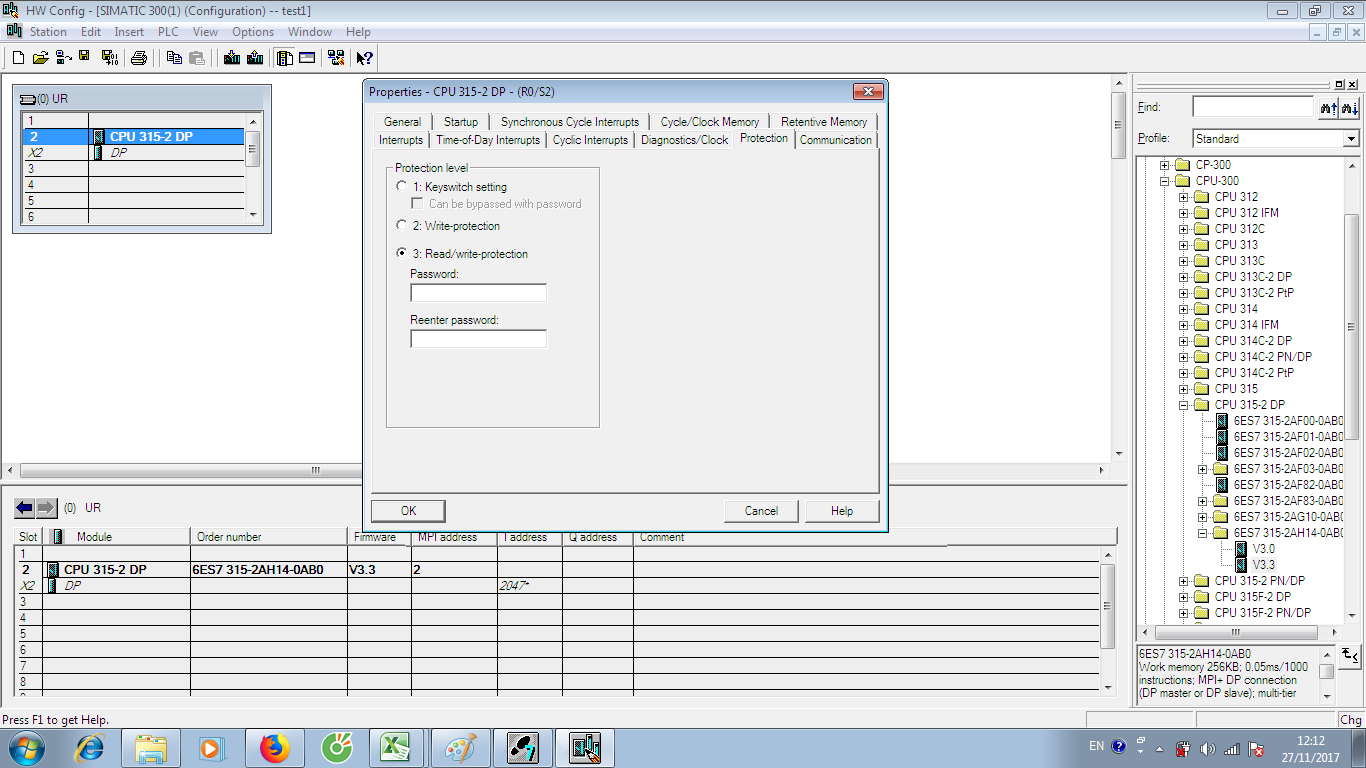Screen dimensions: 1366x768
Task: Click the find-downward binoculars icon in catalog
Action: [x=1350, y=107]
